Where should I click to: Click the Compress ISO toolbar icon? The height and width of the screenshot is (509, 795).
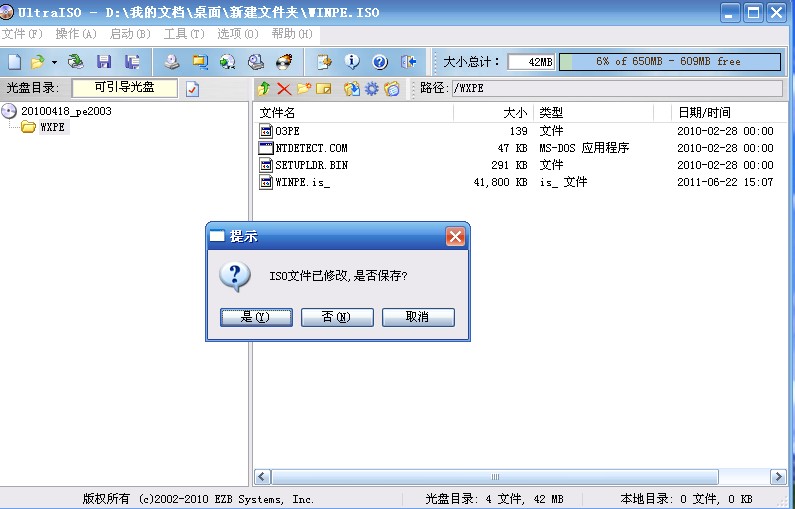[x=200, y=62]
